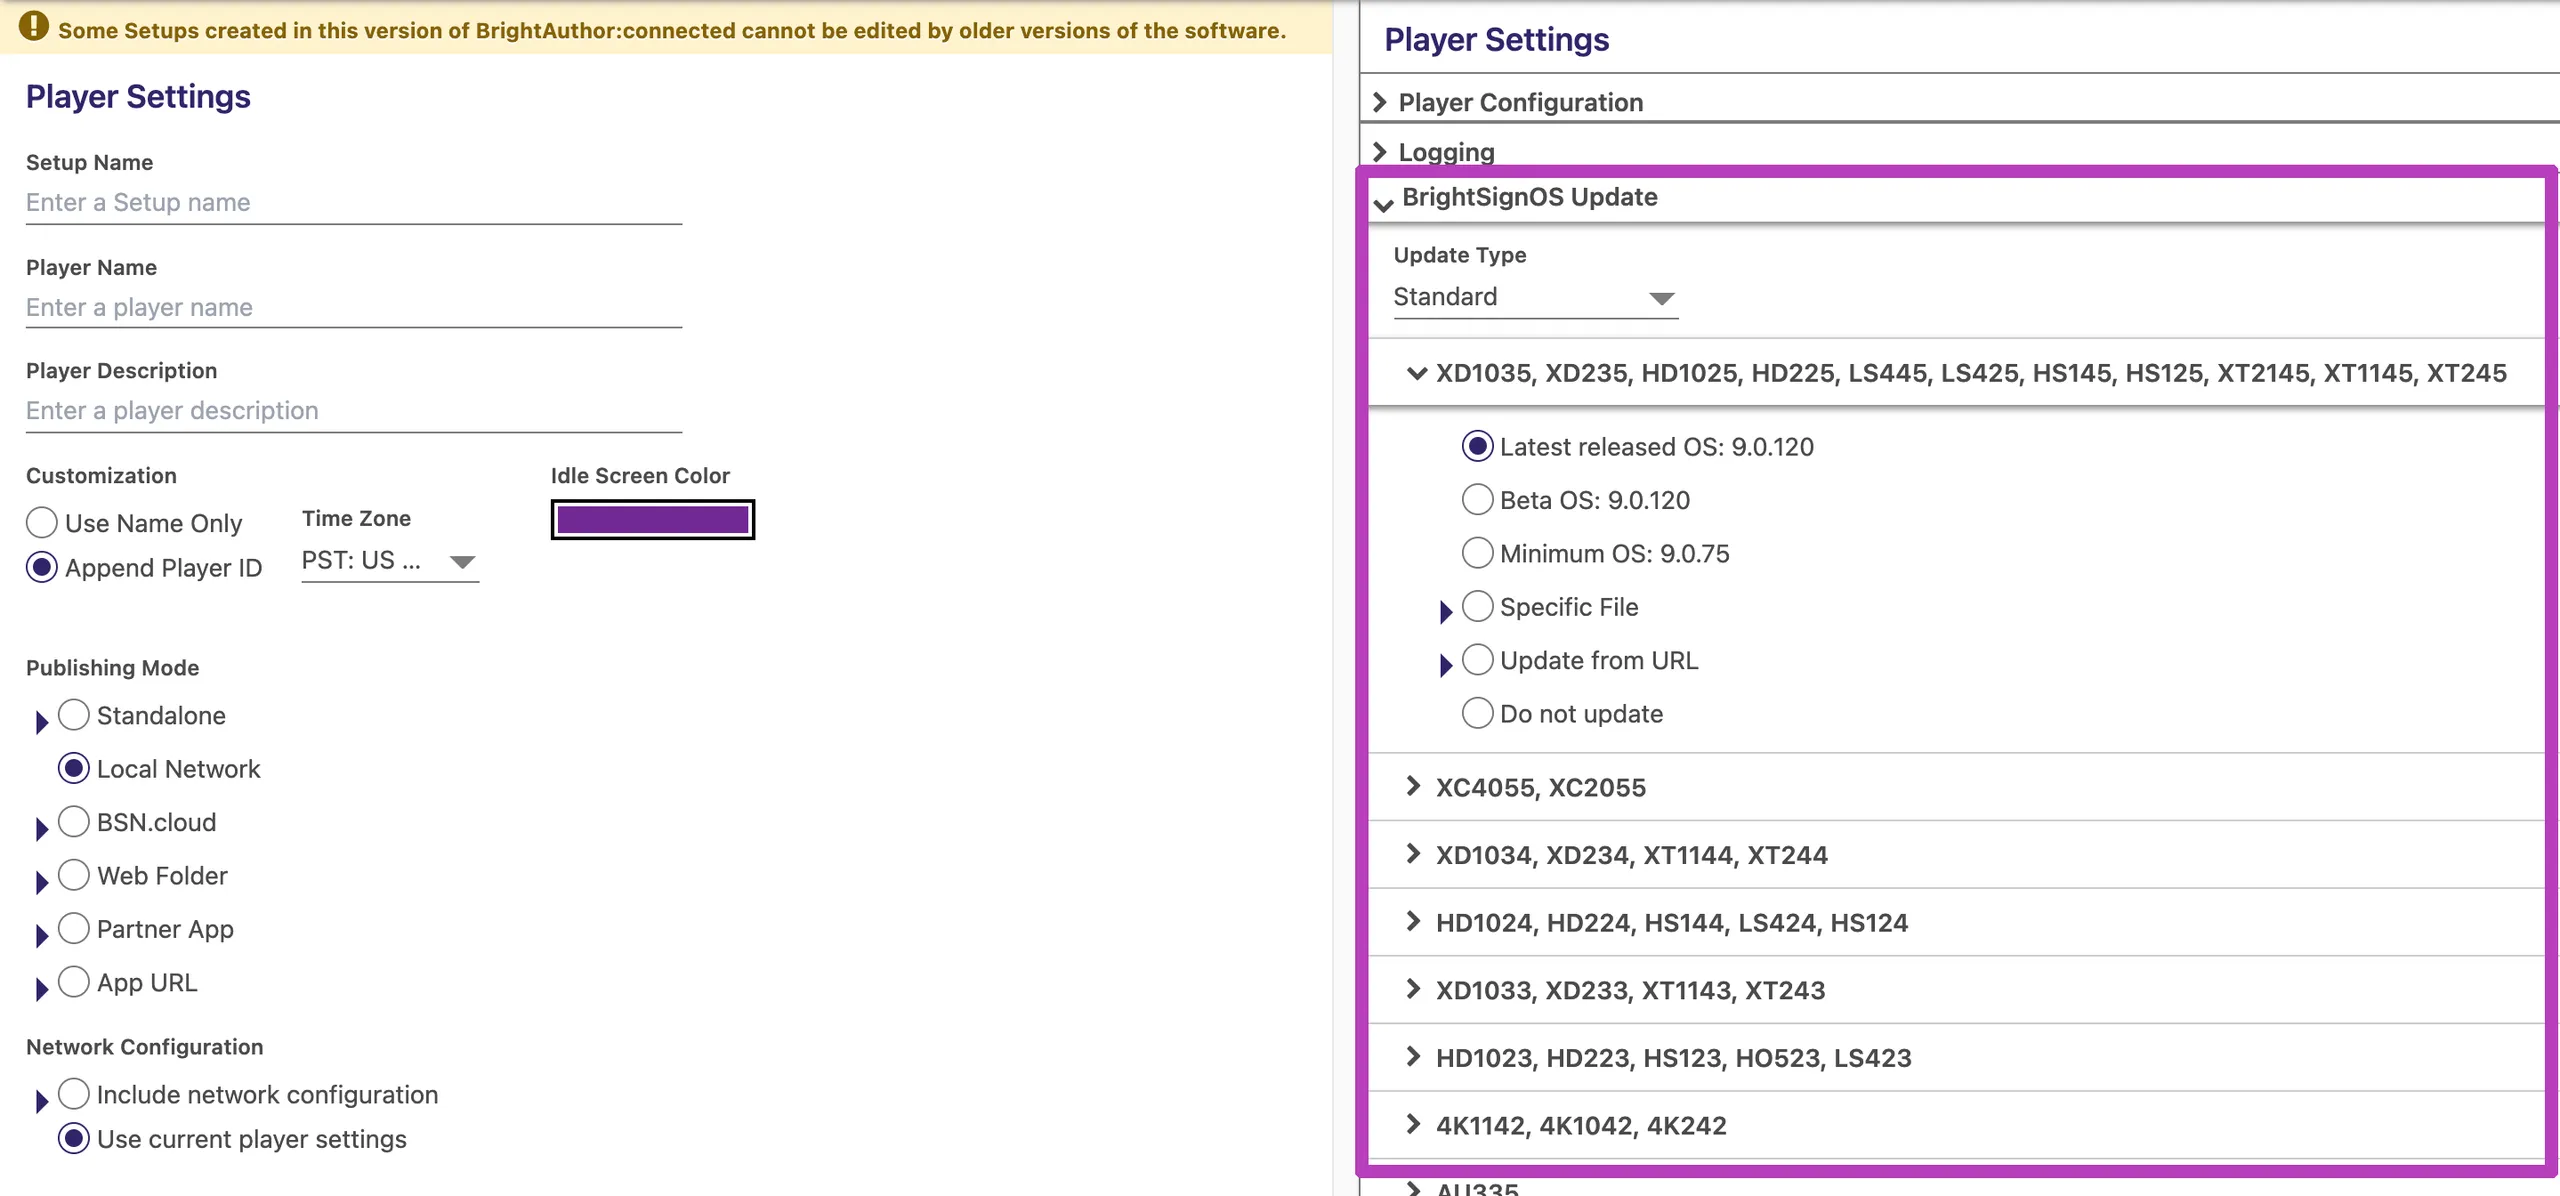Screen dimensions: 2560x1196
Task: Click the warning icon in the banner
Action: (x=34, y=26)
